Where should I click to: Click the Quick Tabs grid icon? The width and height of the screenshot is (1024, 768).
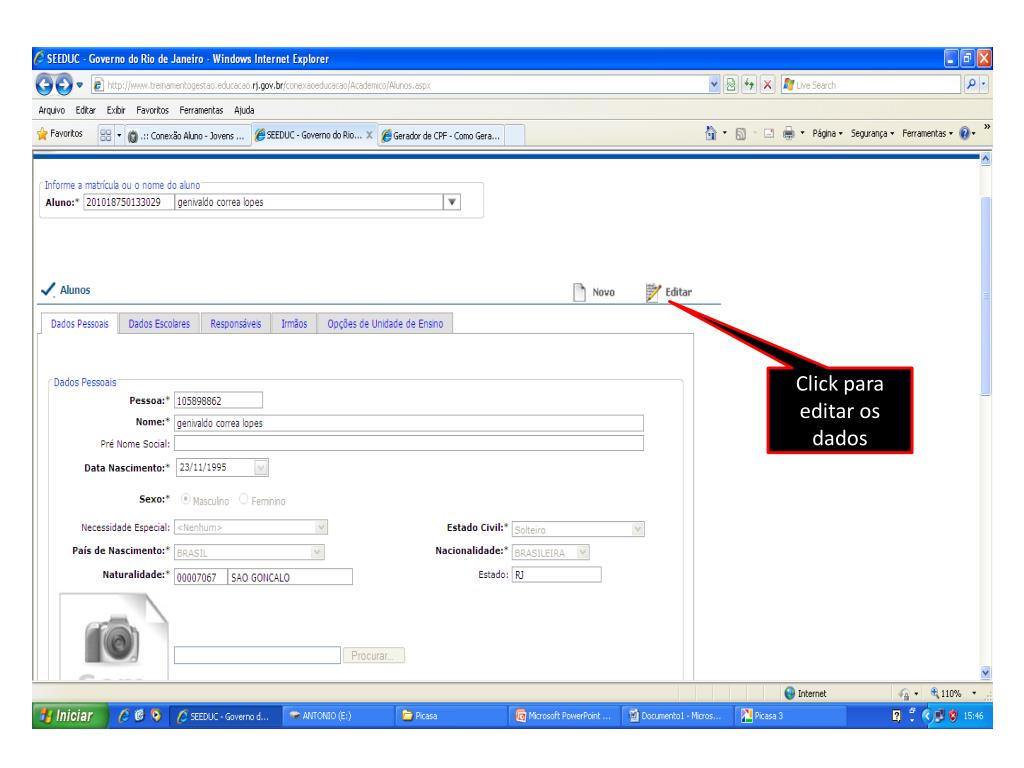click(x=105, y=135)
